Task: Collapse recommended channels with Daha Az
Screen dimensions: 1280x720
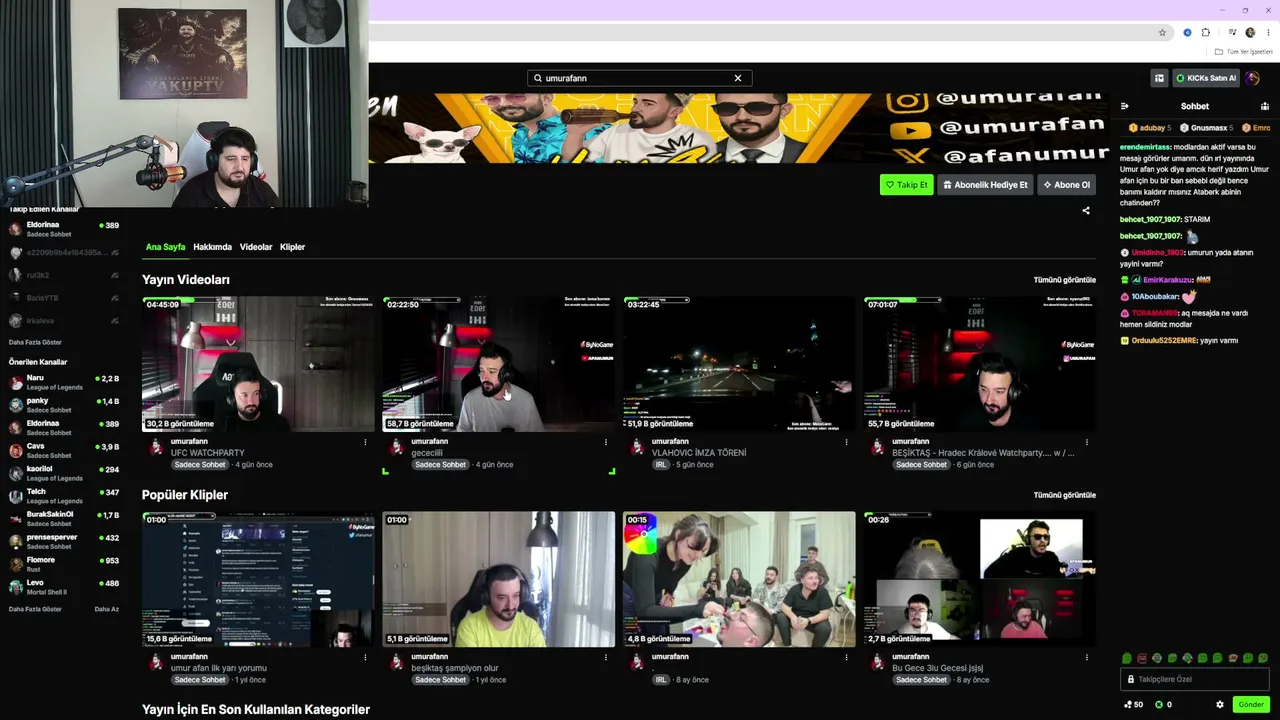Action: click(106, 609)
